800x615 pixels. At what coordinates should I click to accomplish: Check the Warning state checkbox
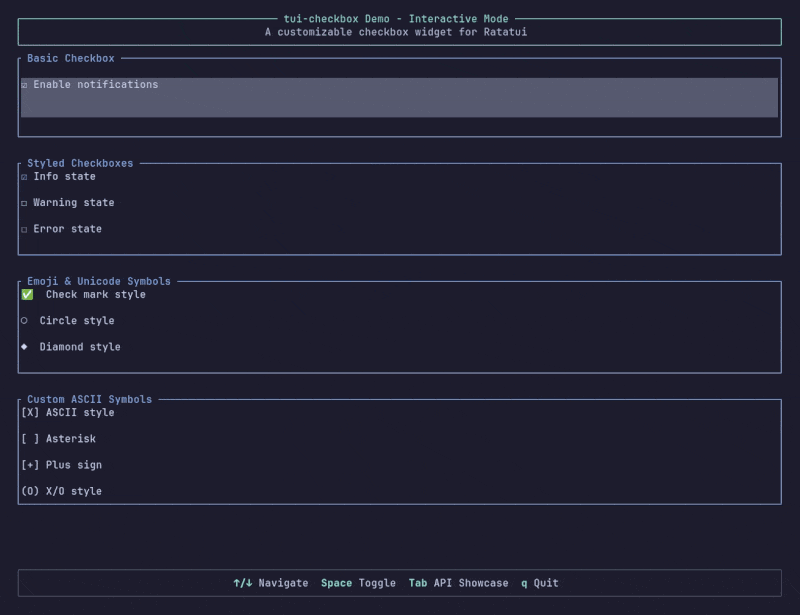(24, 203)
